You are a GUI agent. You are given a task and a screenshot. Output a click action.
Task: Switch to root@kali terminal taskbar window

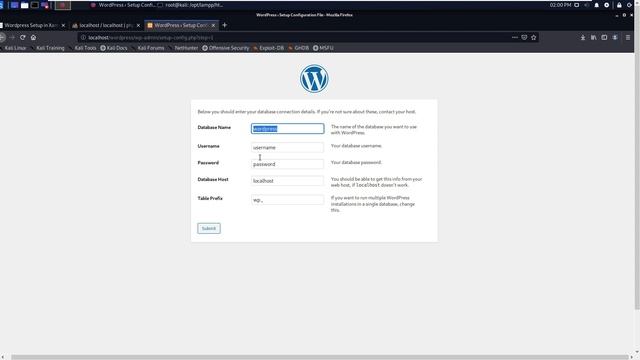(x=191, y=5)
